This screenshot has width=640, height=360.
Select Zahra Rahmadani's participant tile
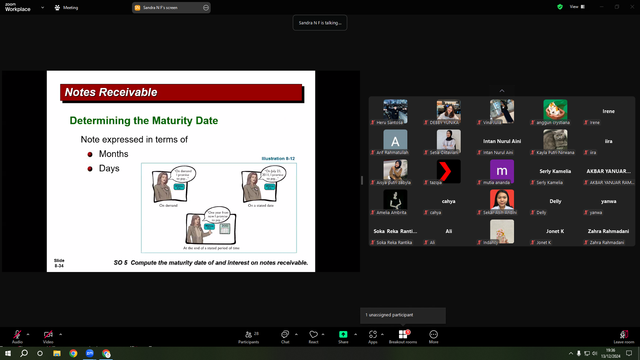coord(608,231)
